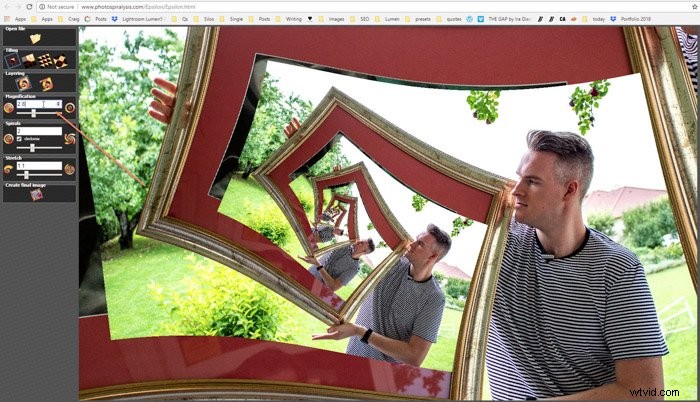Viewport: 700px width, 402px height.
Task: Open the today bookmark folder
Action: pos(594,19)
